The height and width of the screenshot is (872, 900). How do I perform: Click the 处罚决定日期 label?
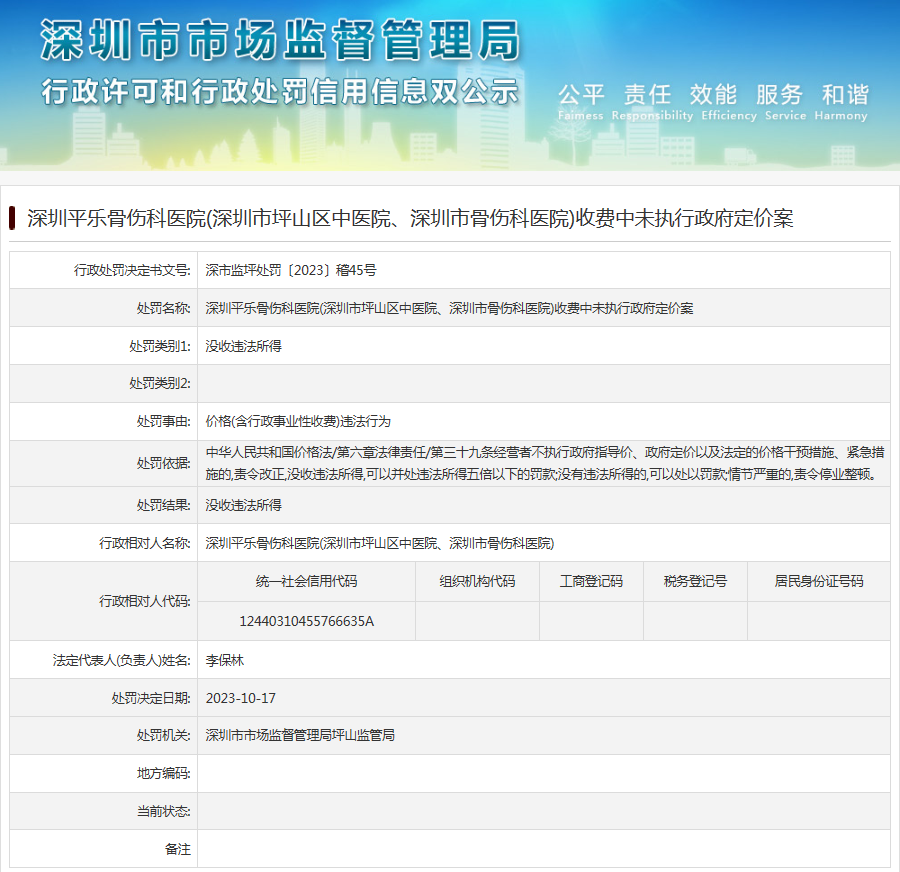(151, 698)
